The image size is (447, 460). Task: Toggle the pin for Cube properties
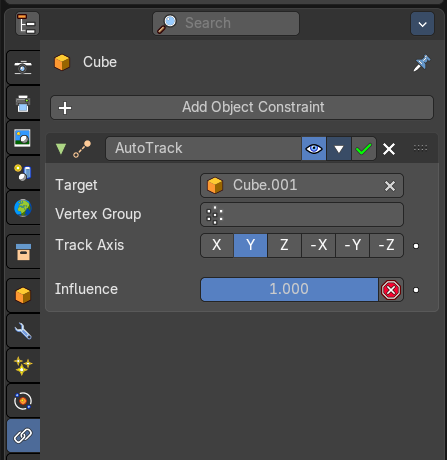pyautogui.click(x=422, y=63)
